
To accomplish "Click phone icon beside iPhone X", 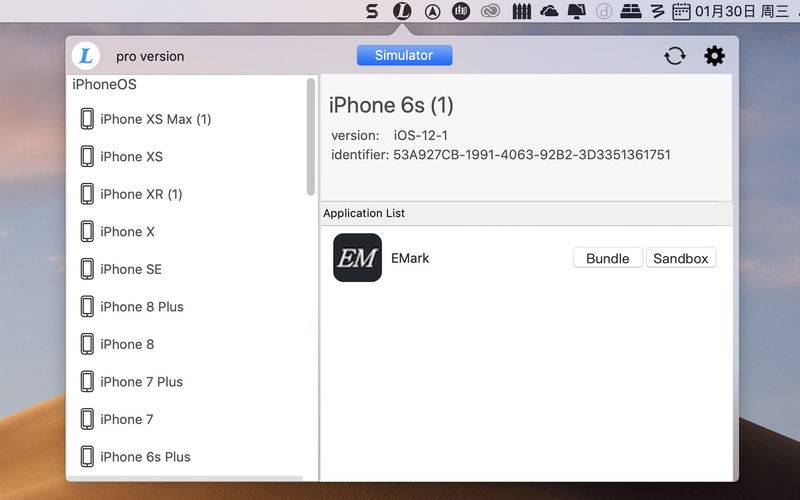I will (x=87, y=232).
